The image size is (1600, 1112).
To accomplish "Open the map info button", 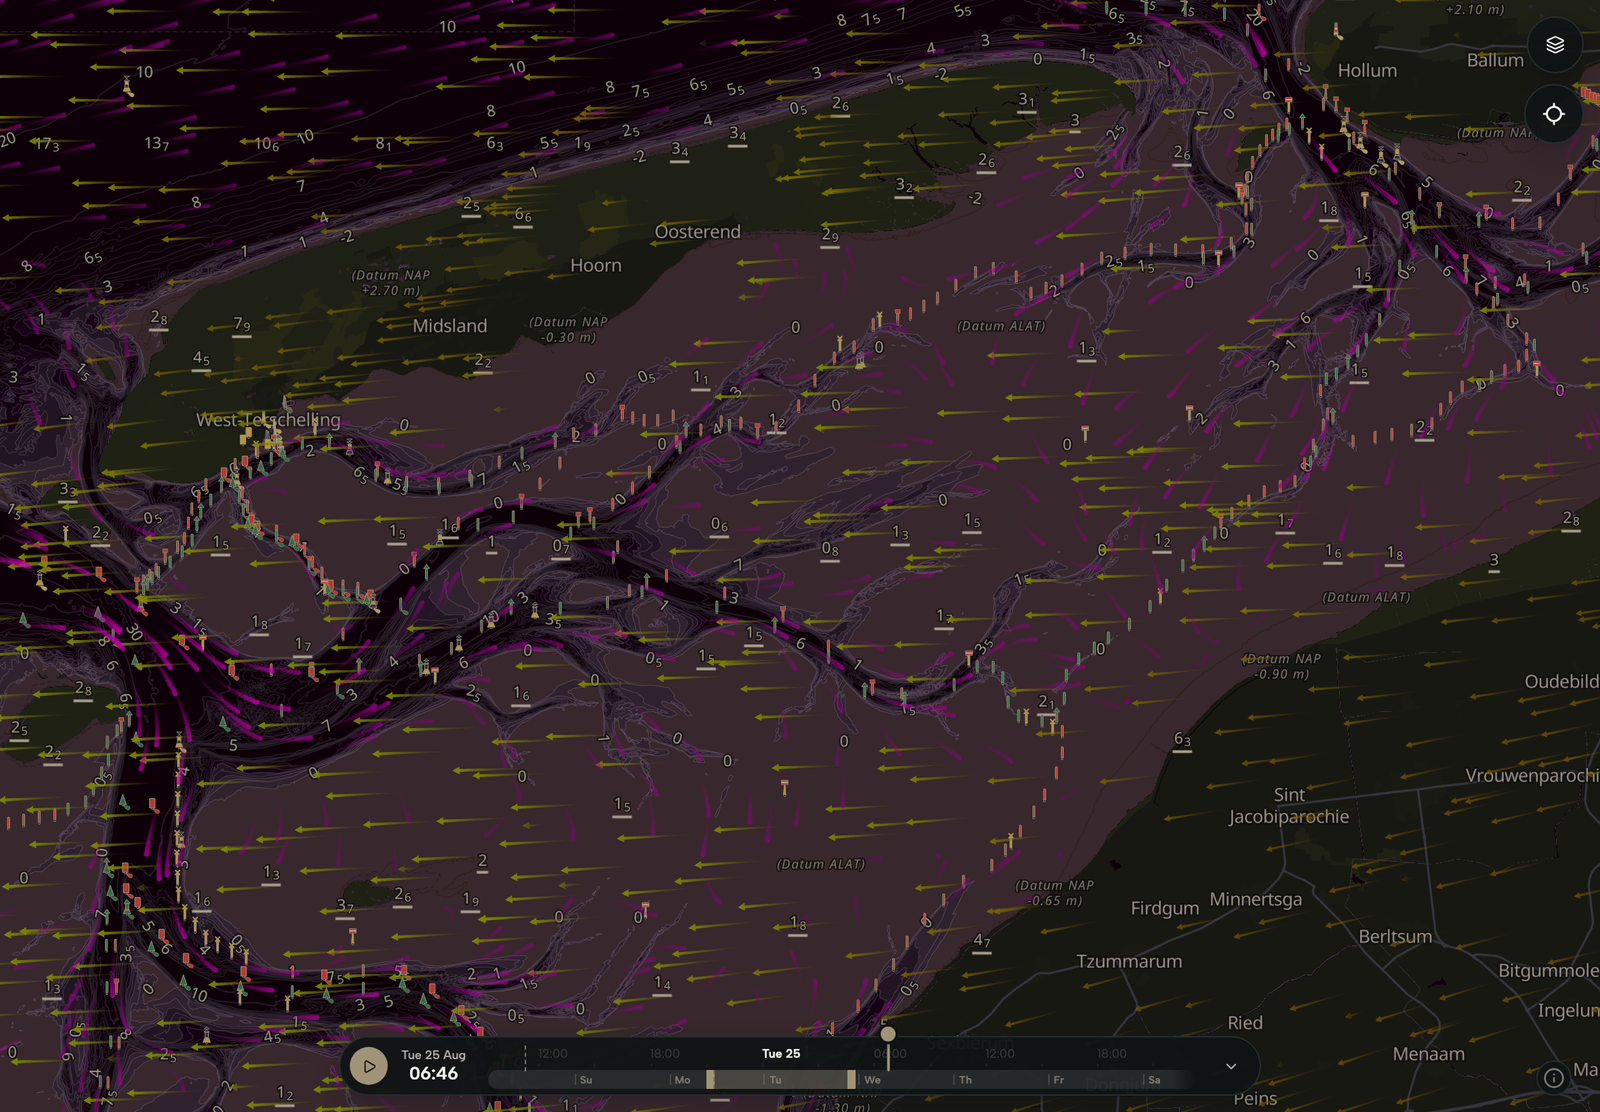I will [1553, 1077].
